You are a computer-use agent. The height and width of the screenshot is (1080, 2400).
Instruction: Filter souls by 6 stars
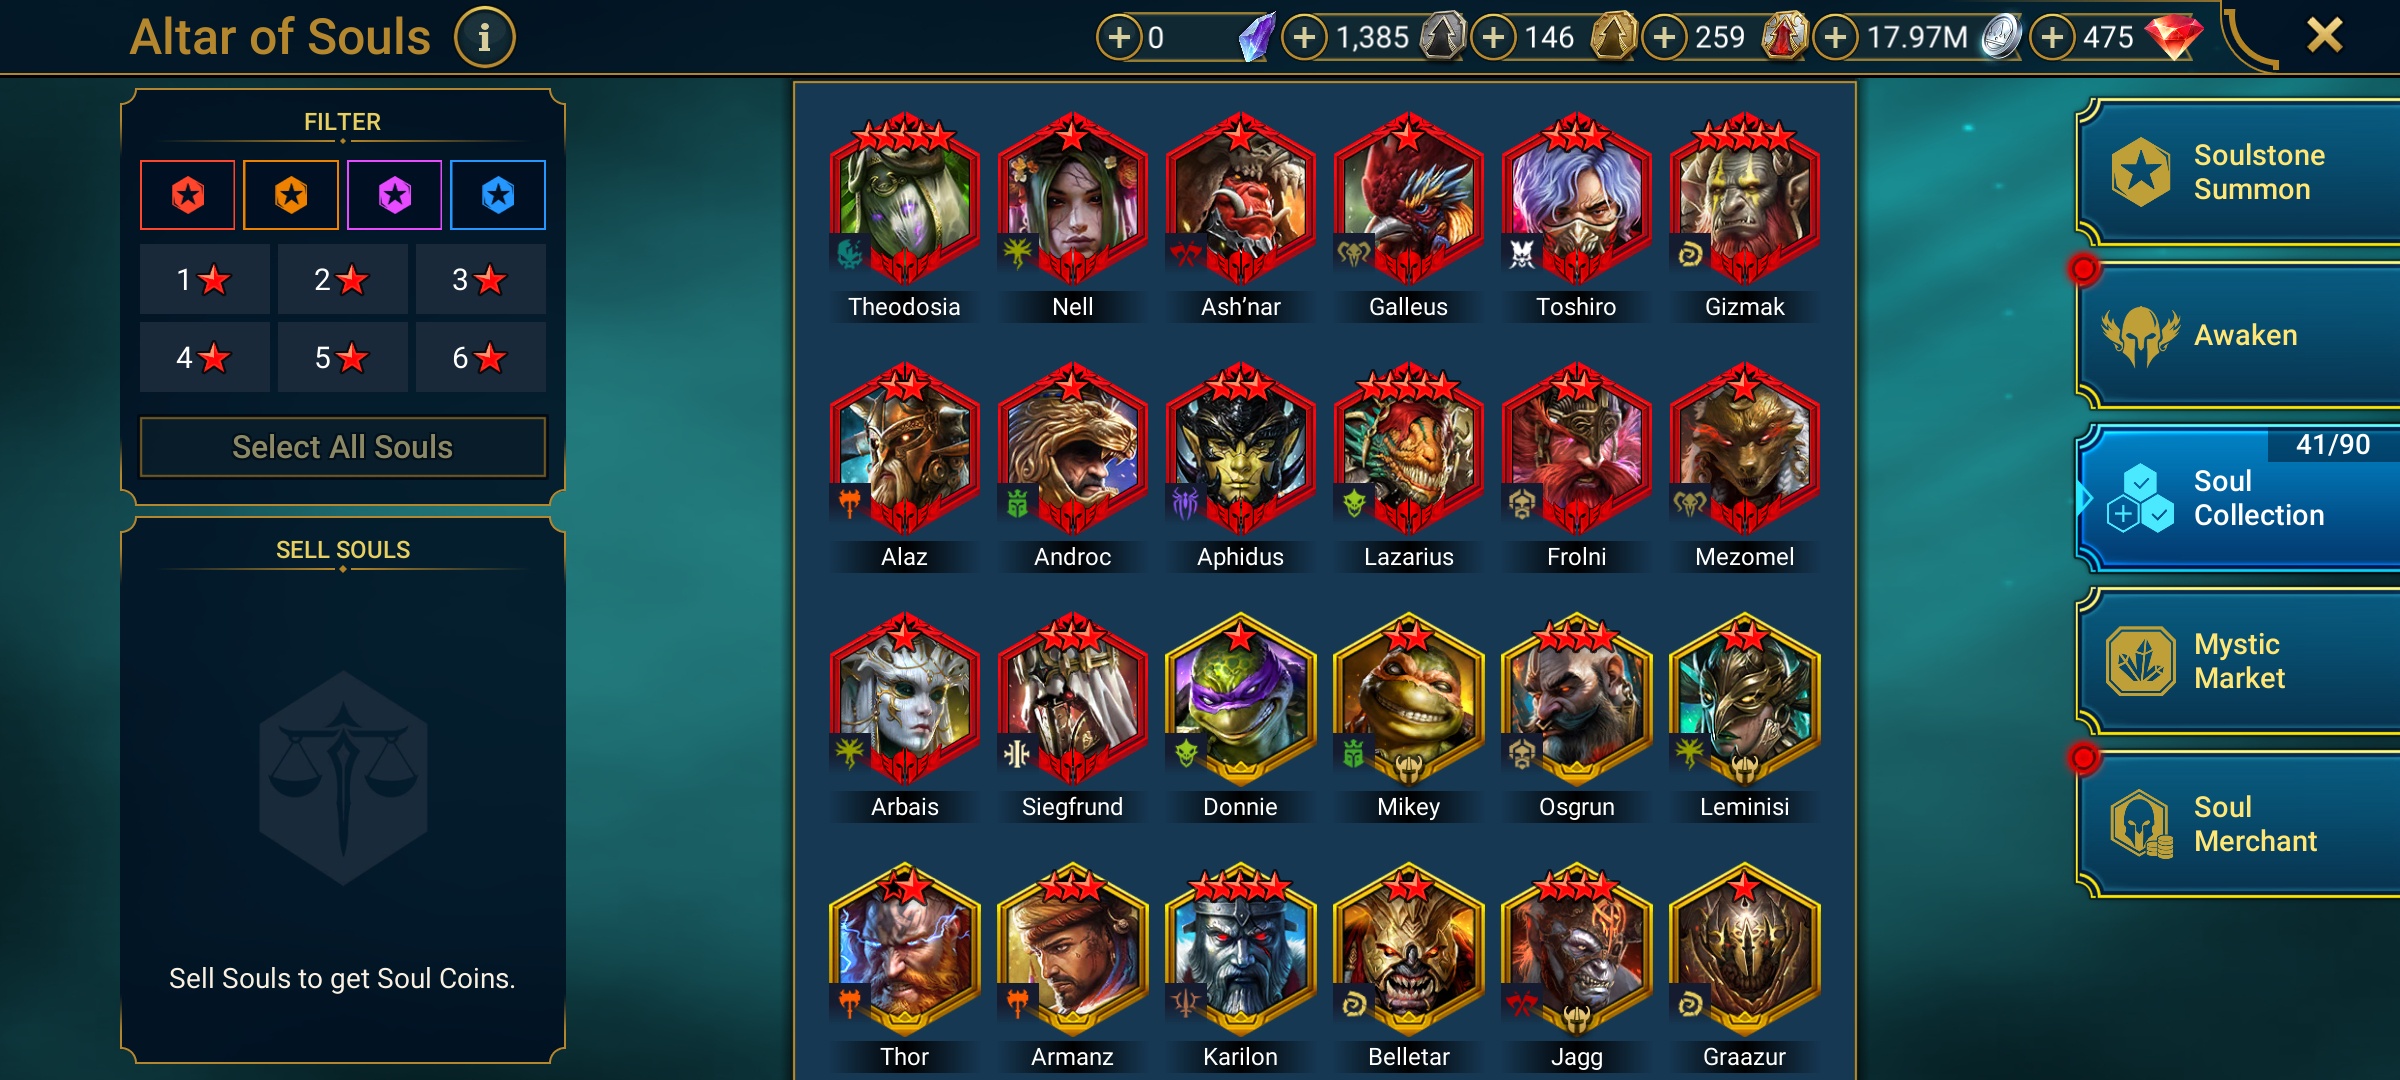(480, 357)
